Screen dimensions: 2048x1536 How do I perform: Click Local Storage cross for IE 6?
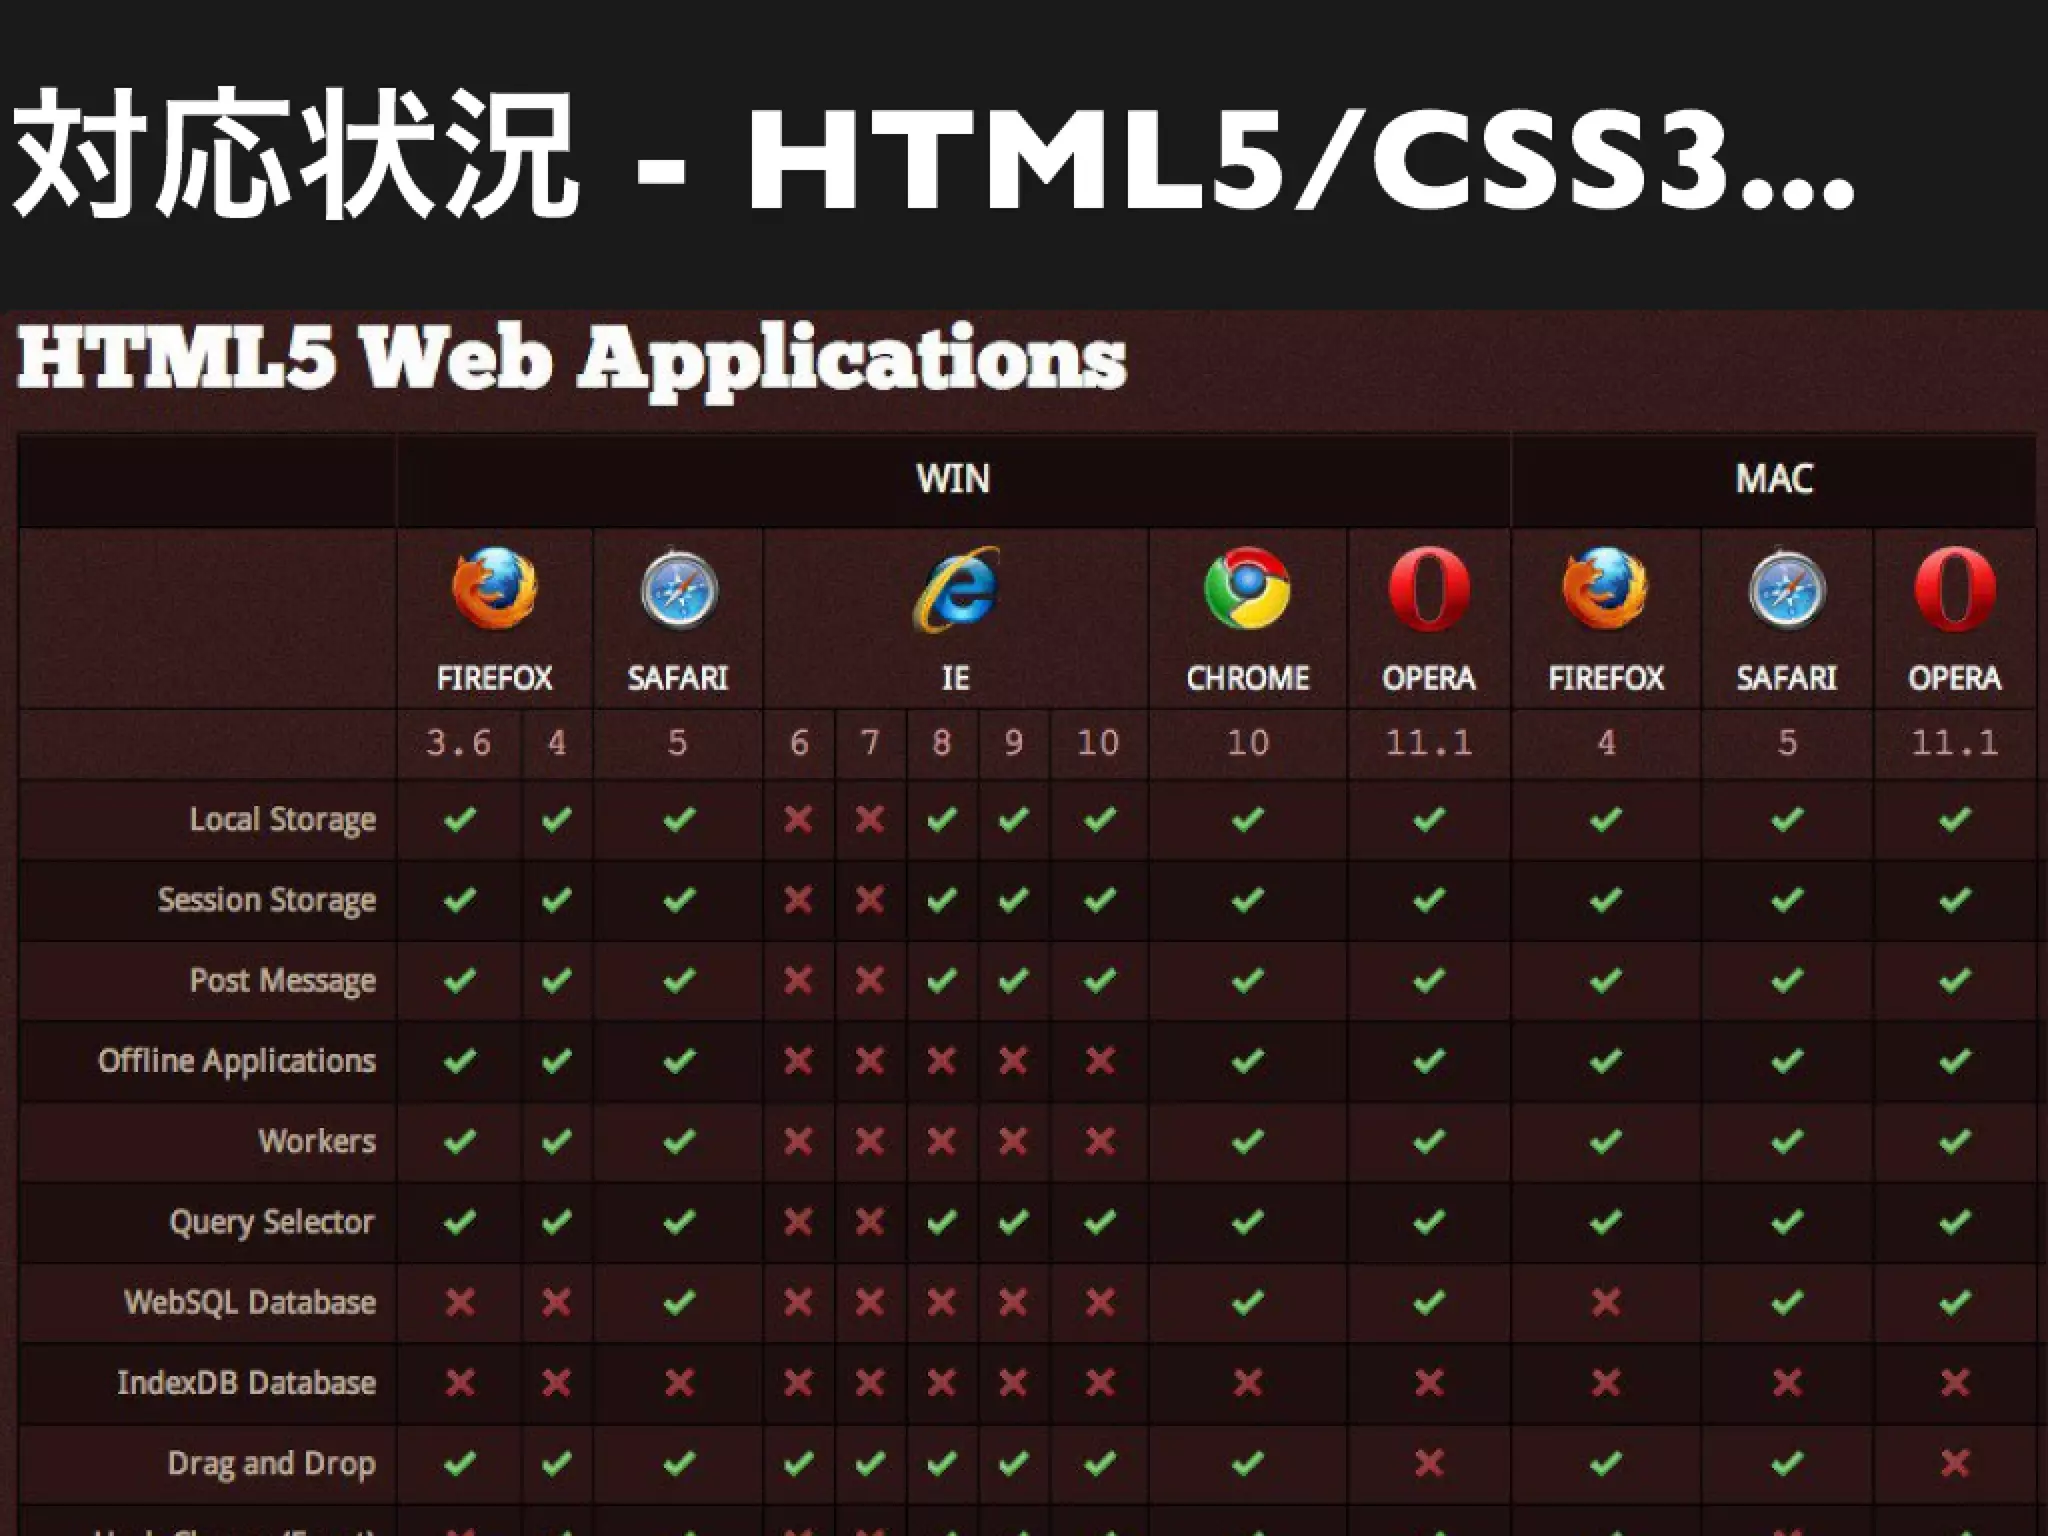point(798,820)
